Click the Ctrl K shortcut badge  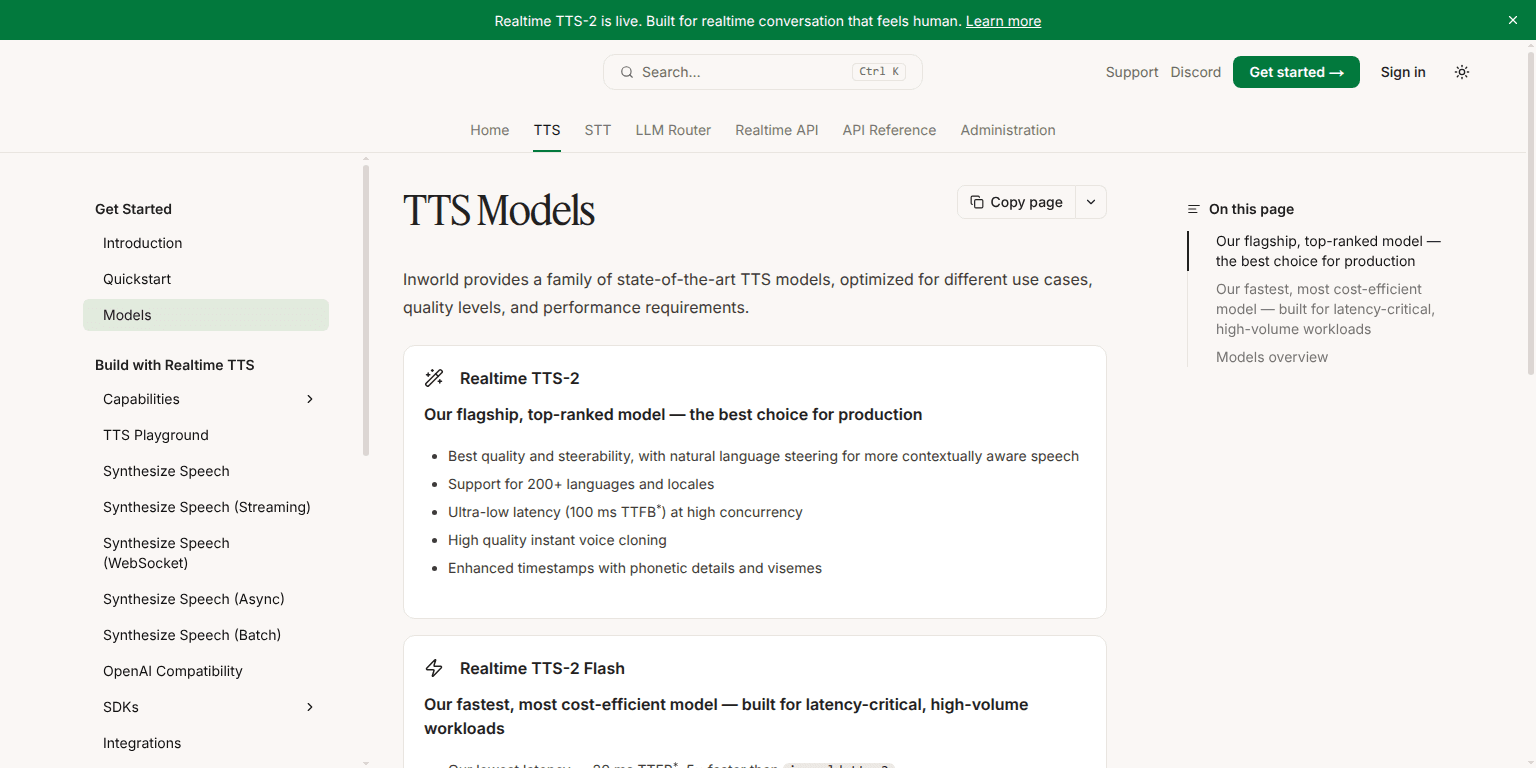(x=879, y=72)
